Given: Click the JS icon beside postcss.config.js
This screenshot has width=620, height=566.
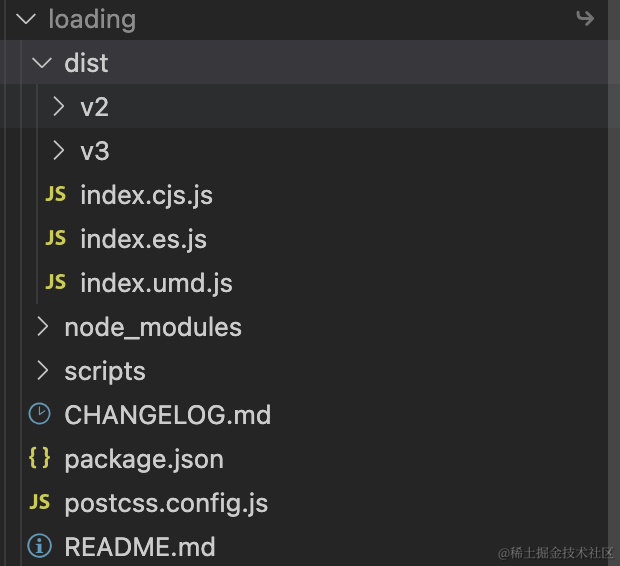Looking at the screenshot, I should pyautogui.click(x=40, y=502).
